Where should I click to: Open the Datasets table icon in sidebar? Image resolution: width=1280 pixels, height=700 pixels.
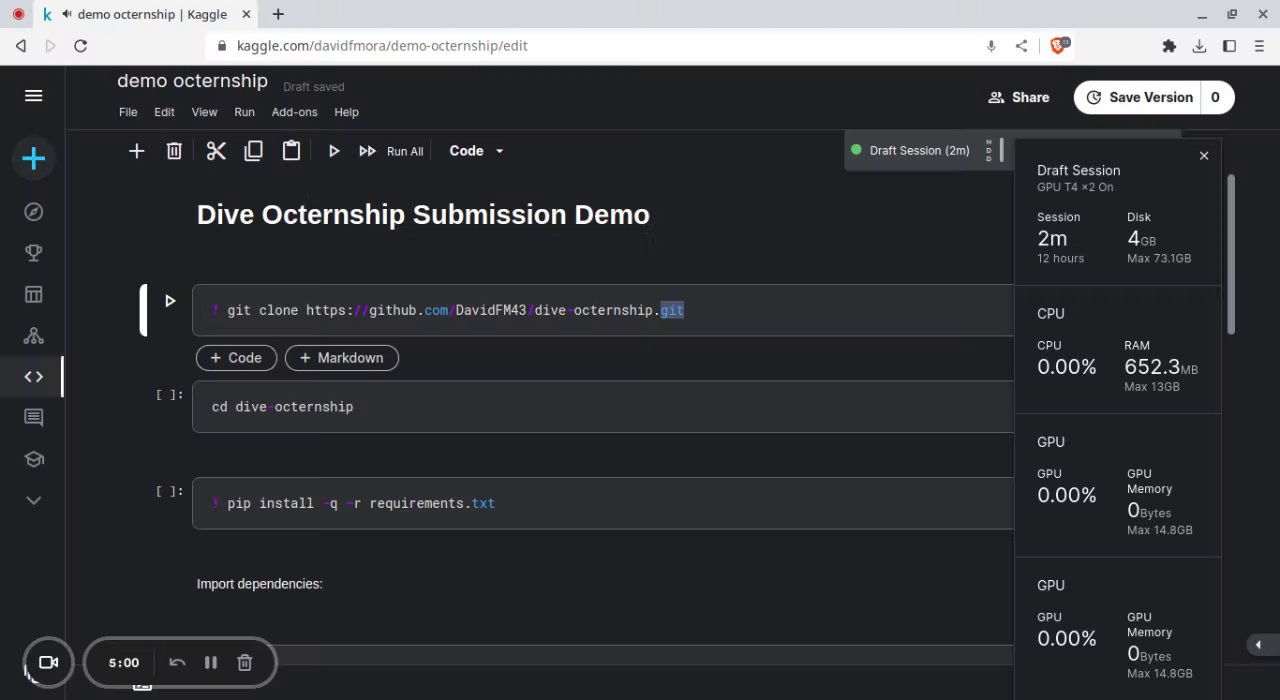[34, 294]
